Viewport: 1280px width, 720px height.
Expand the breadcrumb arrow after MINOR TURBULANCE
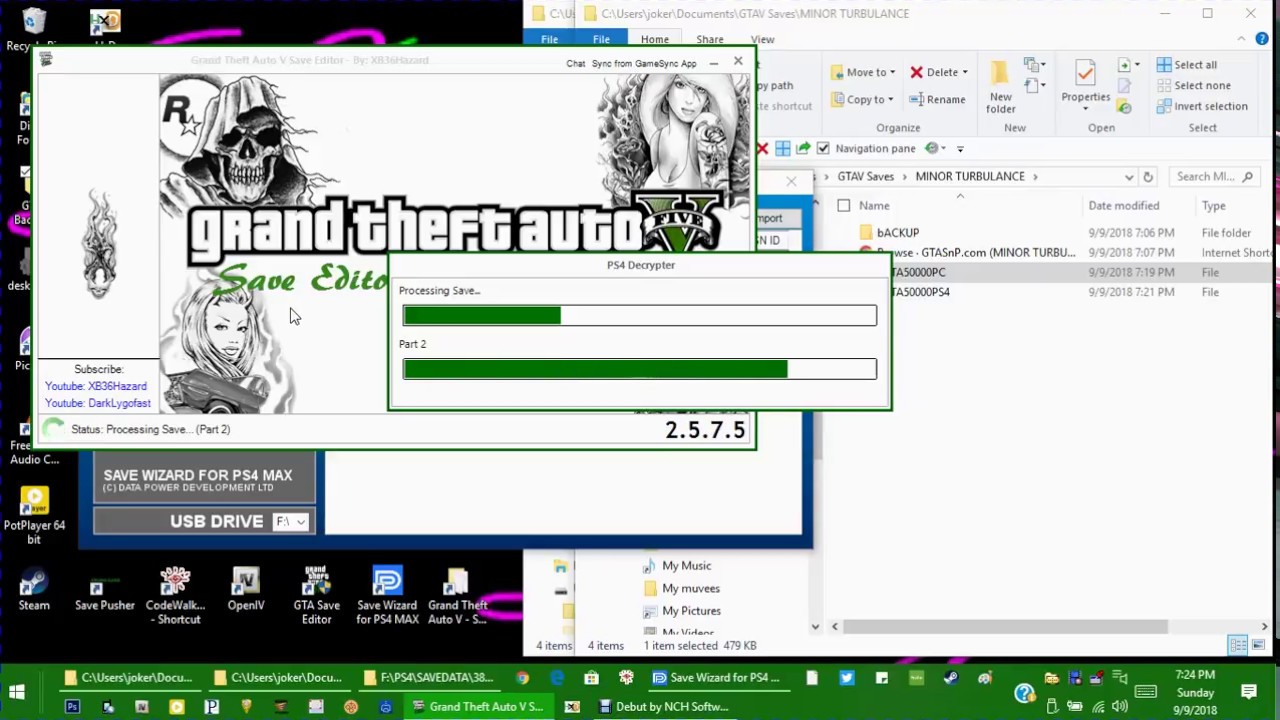(1035, 177)
